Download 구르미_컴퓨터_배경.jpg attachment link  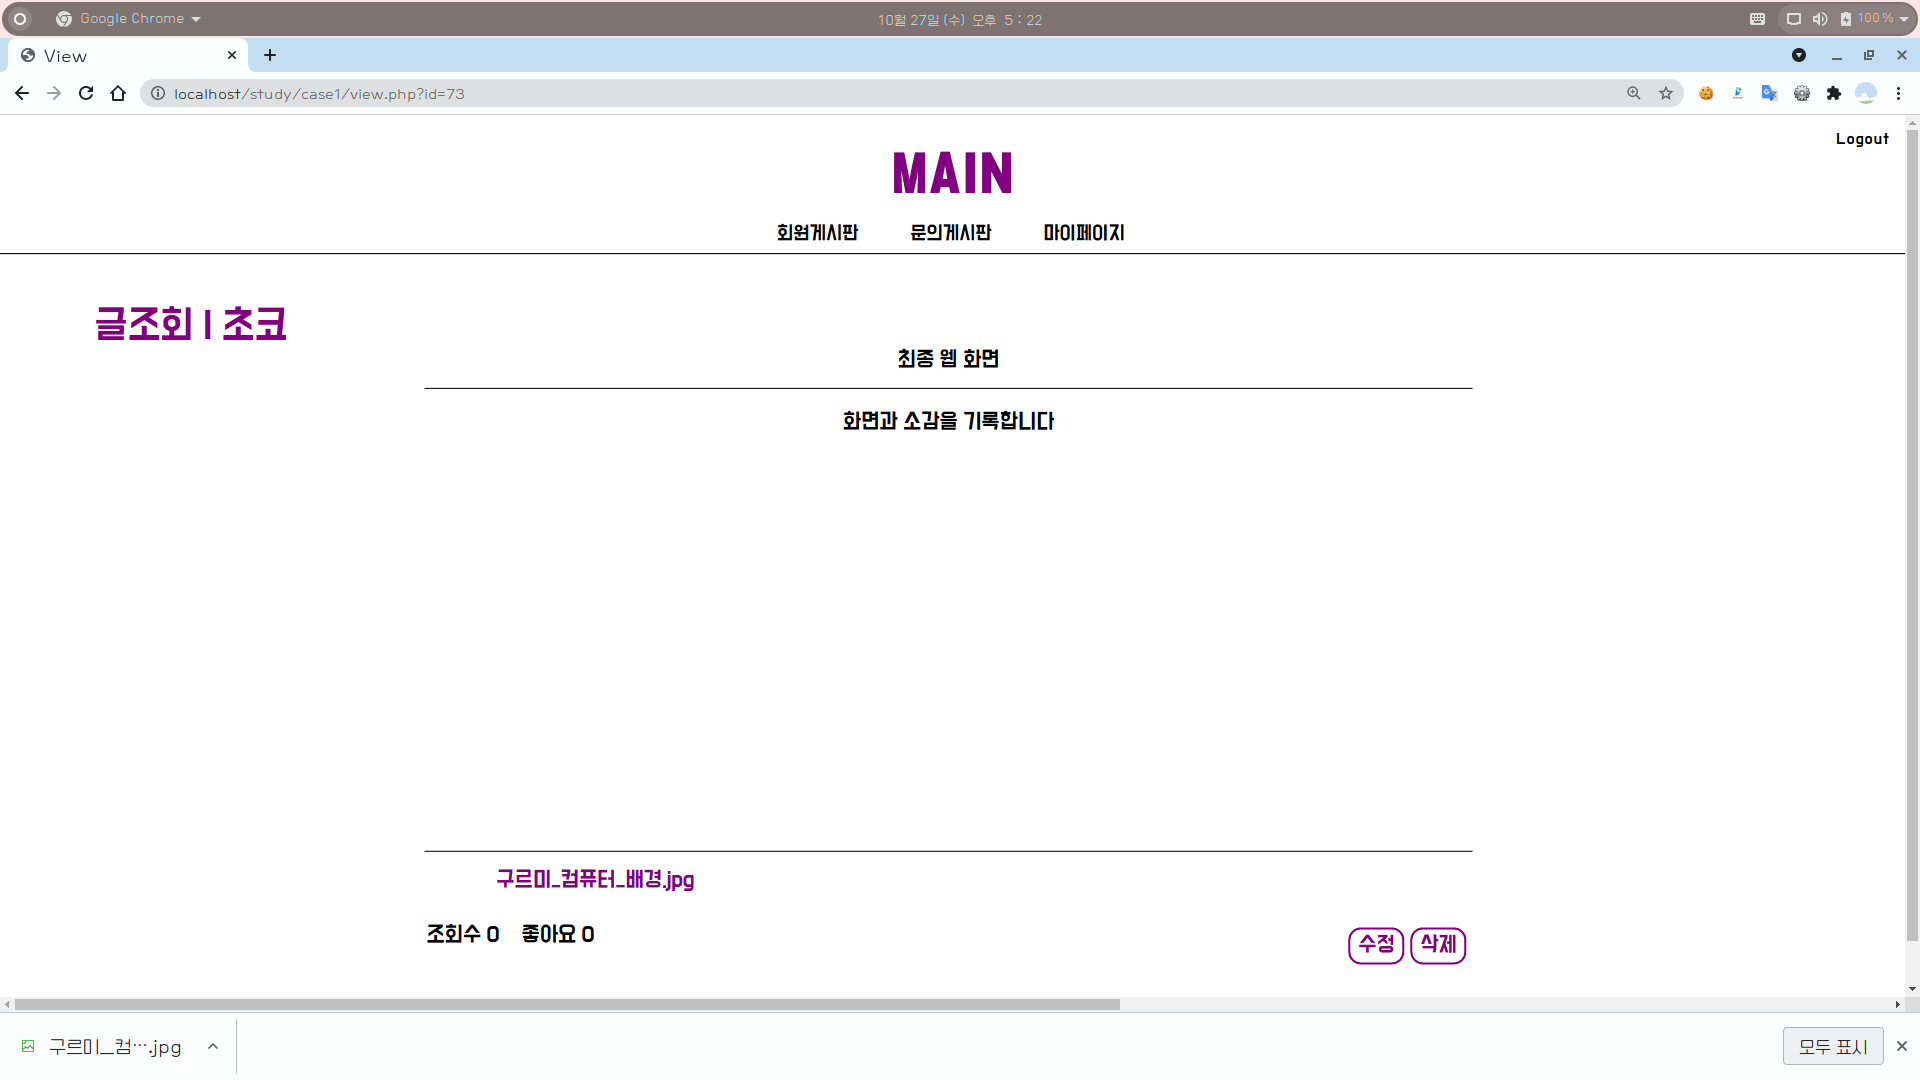point(595,879)
